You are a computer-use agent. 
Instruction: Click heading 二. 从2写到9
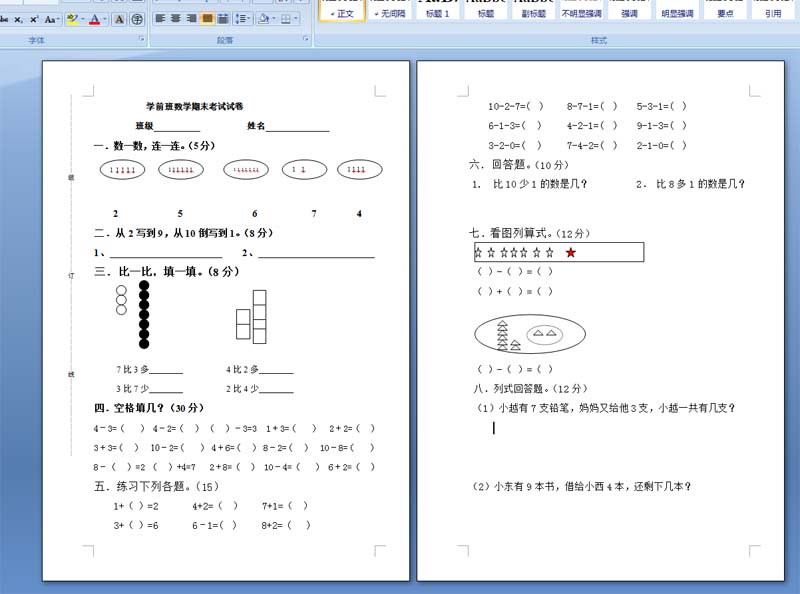click(183, 233)
